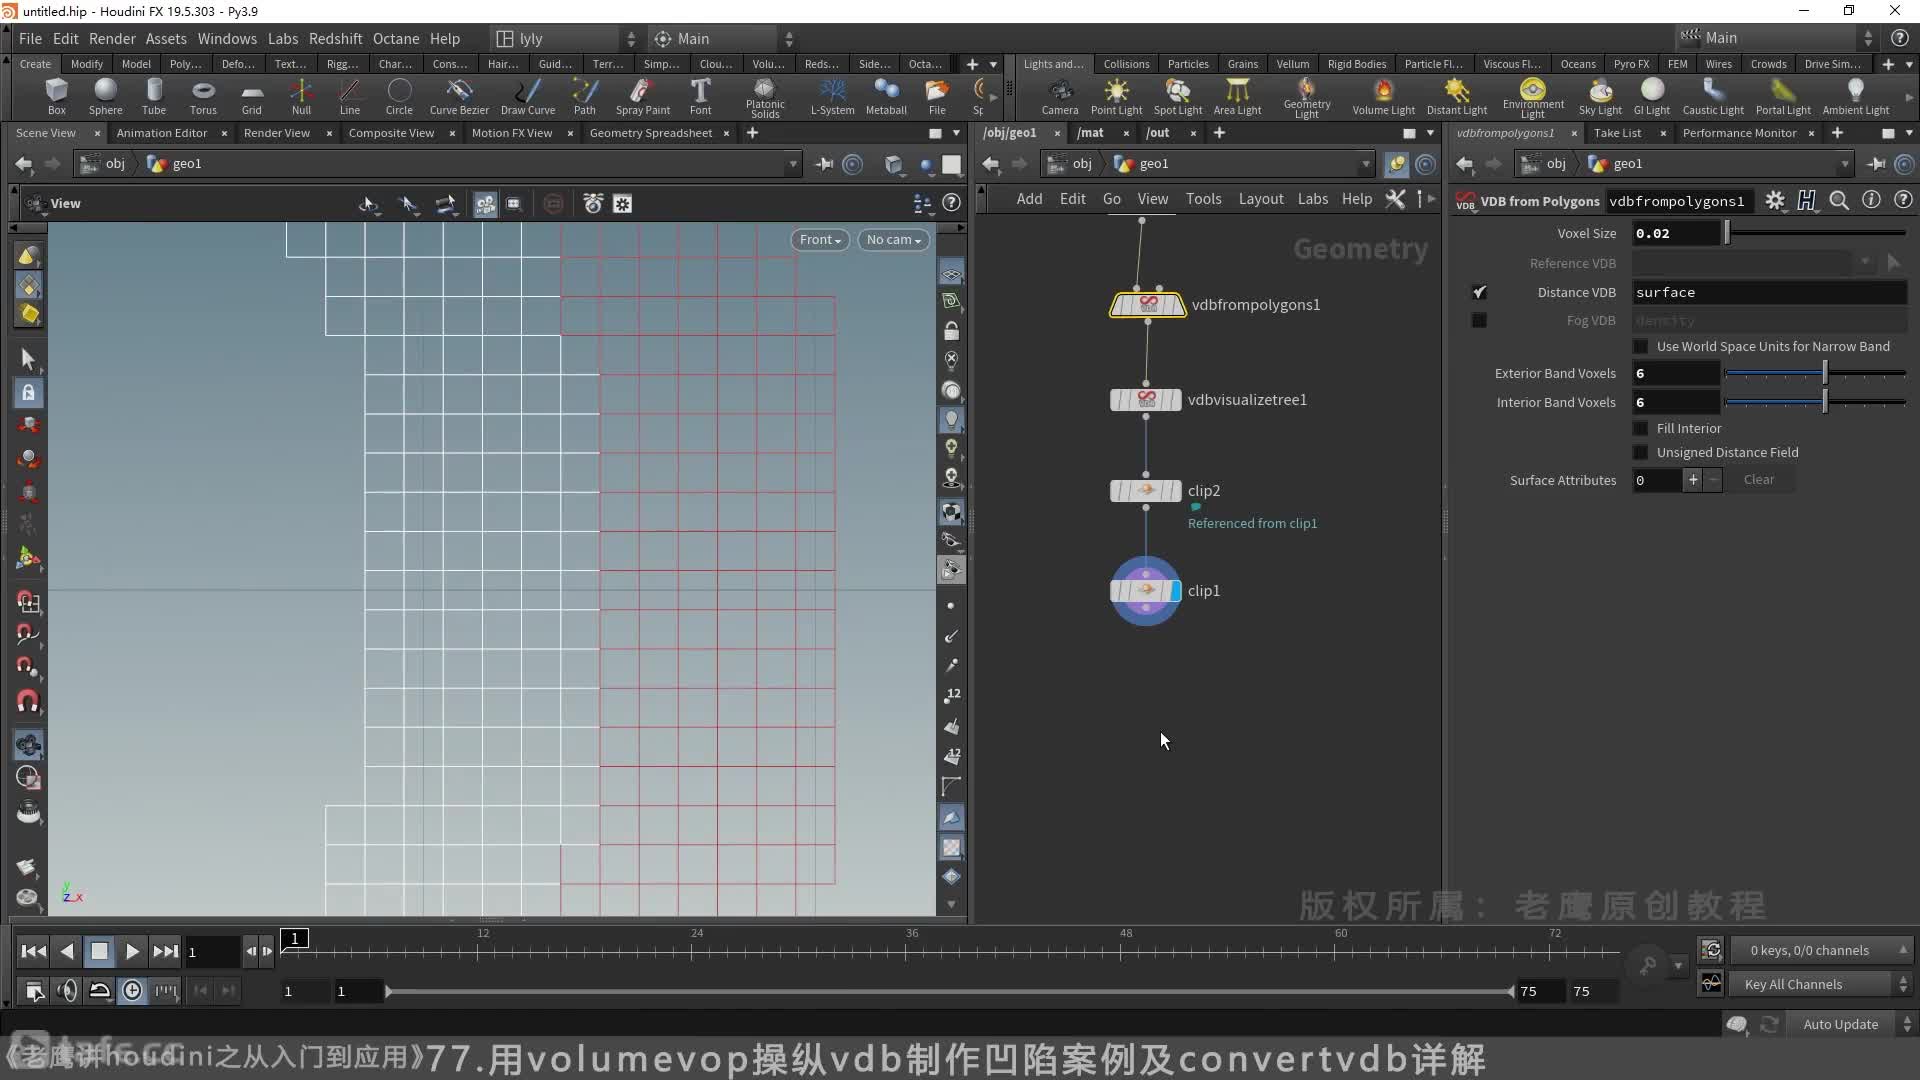Viewport: 1920px width, 1080px height.
Task: Select the Tube shelf tool
Action: pyautogui.click(x=154, y=97)
